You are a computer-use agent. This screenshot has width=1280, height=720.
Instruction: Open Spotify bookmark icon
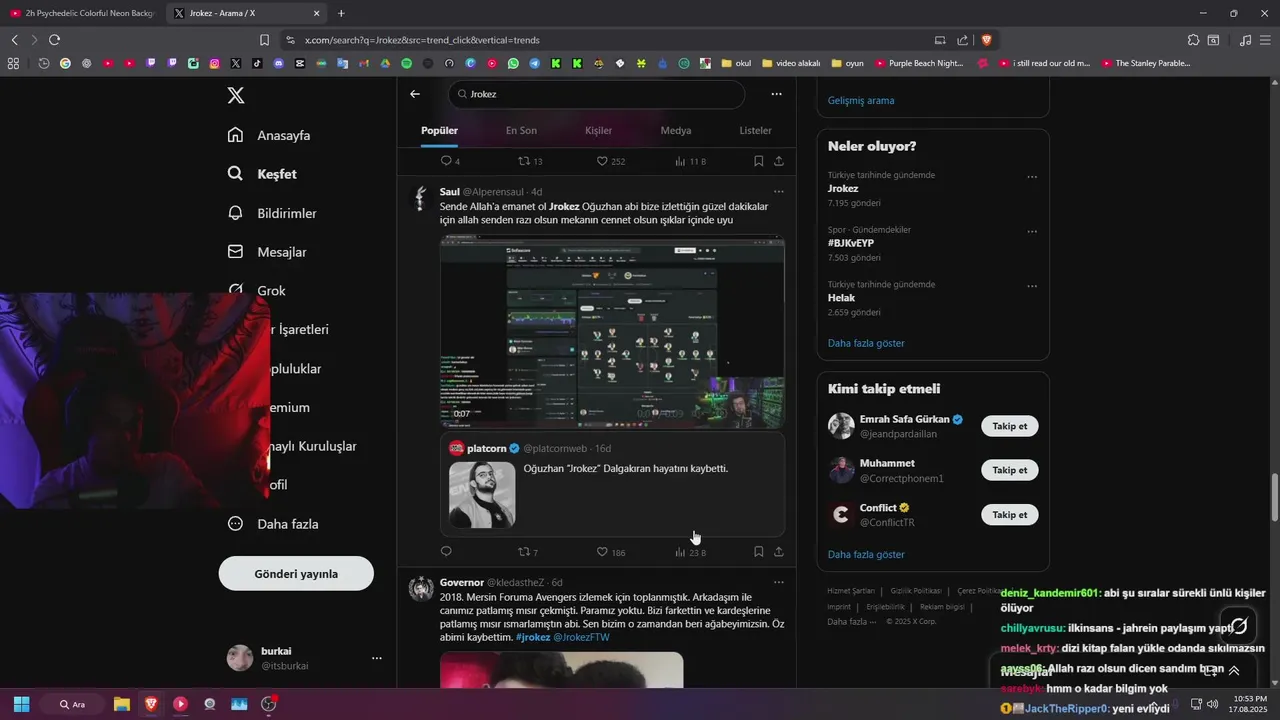407,63
